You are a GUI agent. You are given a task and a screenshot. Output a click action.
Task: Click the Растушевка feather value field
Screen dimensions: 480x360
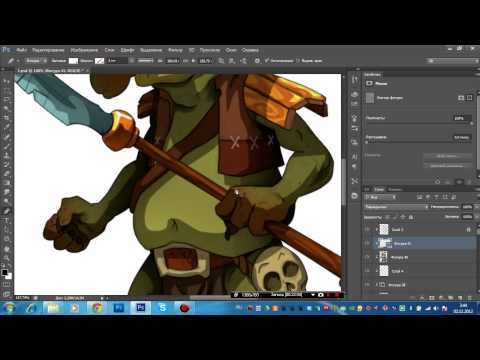462,137
